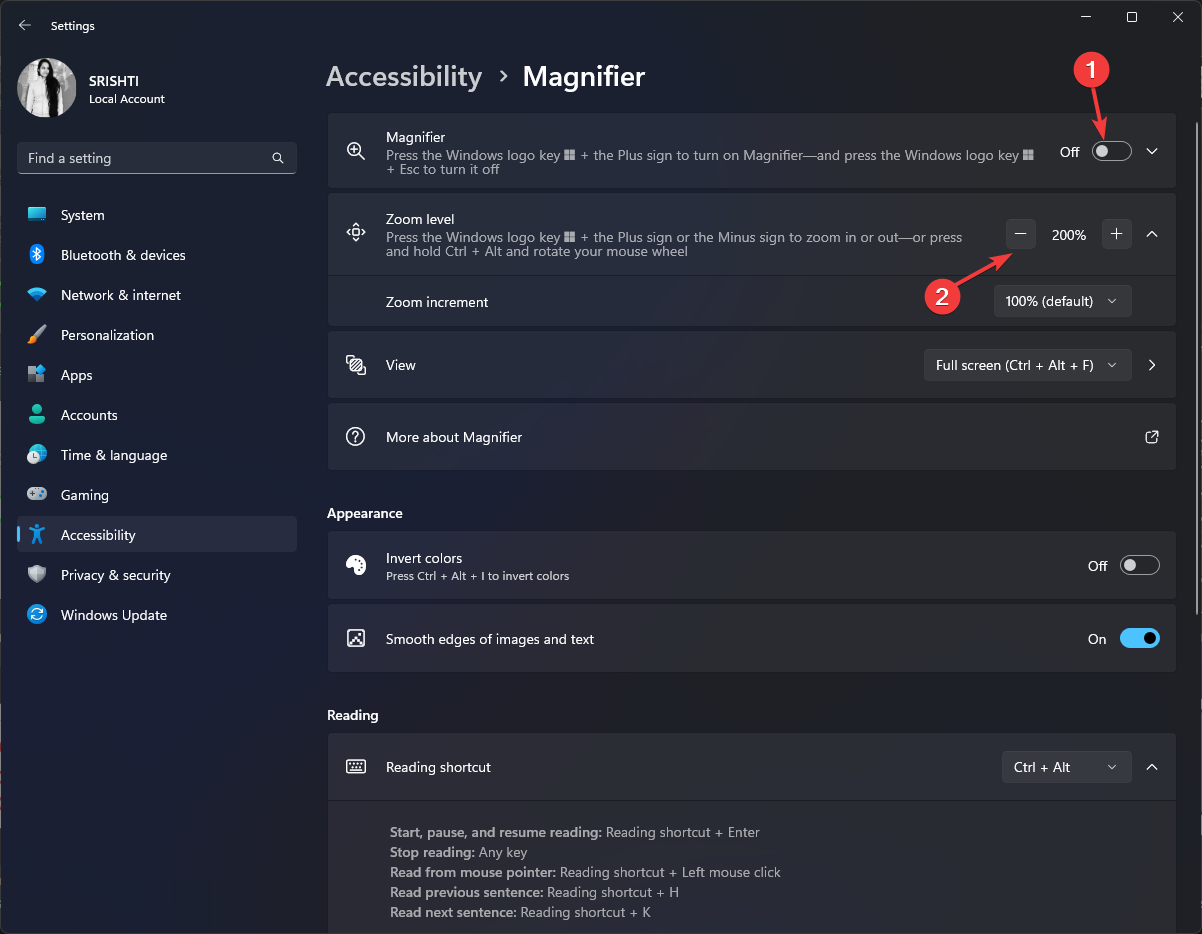This screenshot has height=934, width=1202.
Task: Disable Smooth edges of images and text
Action: tap(1140, 638)
